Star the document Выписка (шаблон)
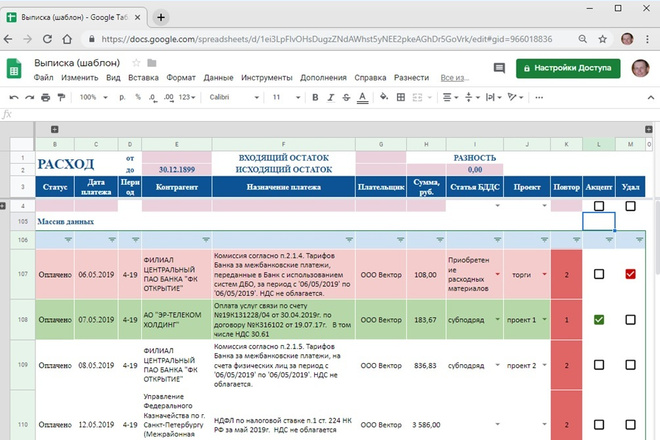The height and width of the screenshot is (440, 660). click(x=136, y=63)
